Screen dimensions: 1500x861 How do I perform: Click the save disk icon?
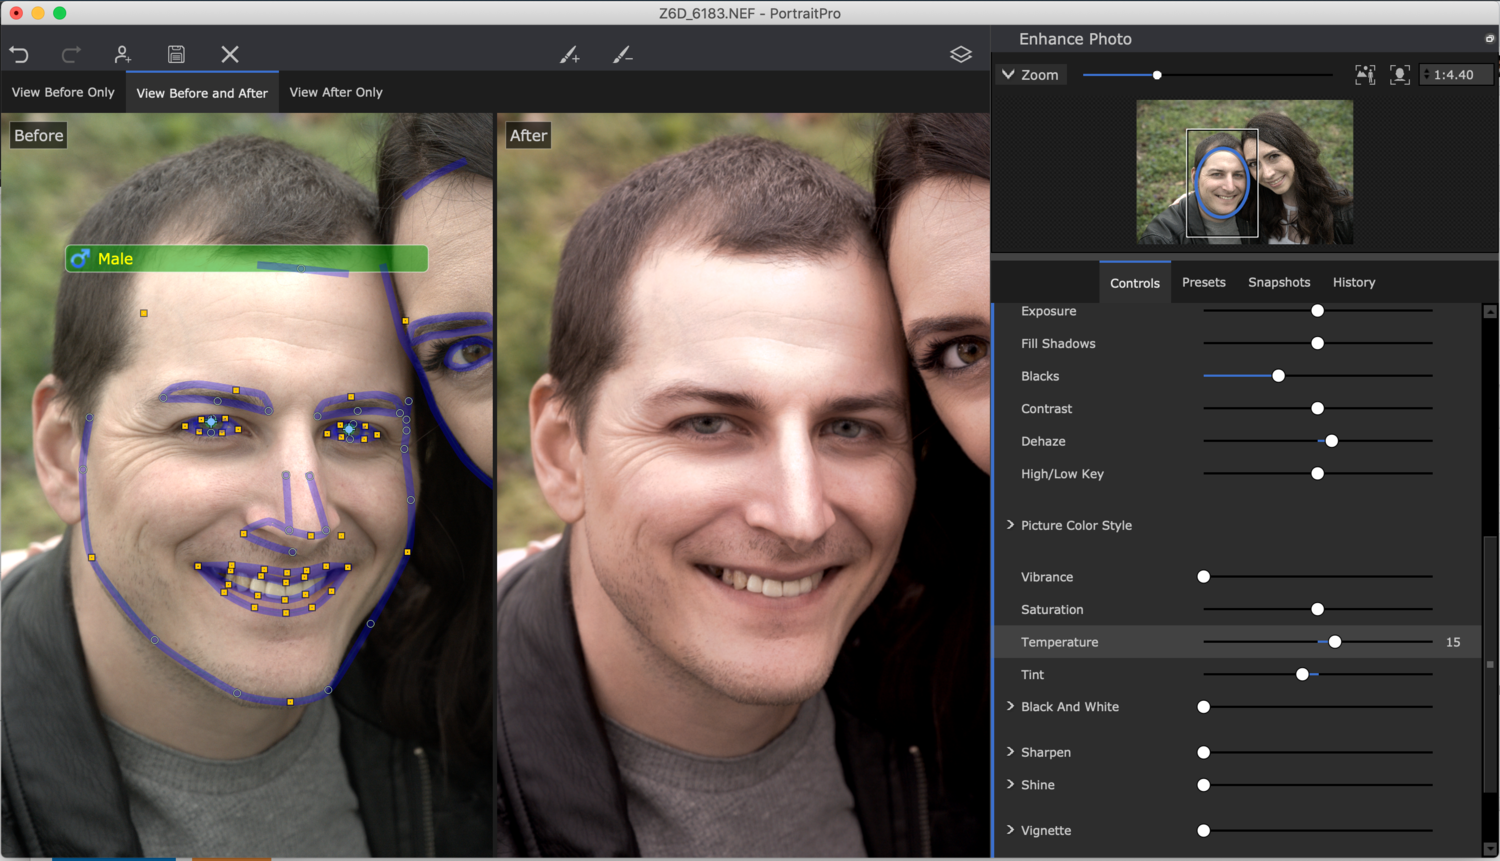[x=176, y=55]
